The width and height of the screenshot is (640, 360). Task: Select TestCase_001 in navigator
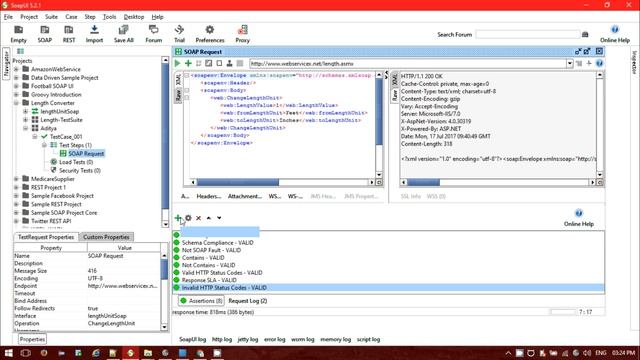click(66, 137)
